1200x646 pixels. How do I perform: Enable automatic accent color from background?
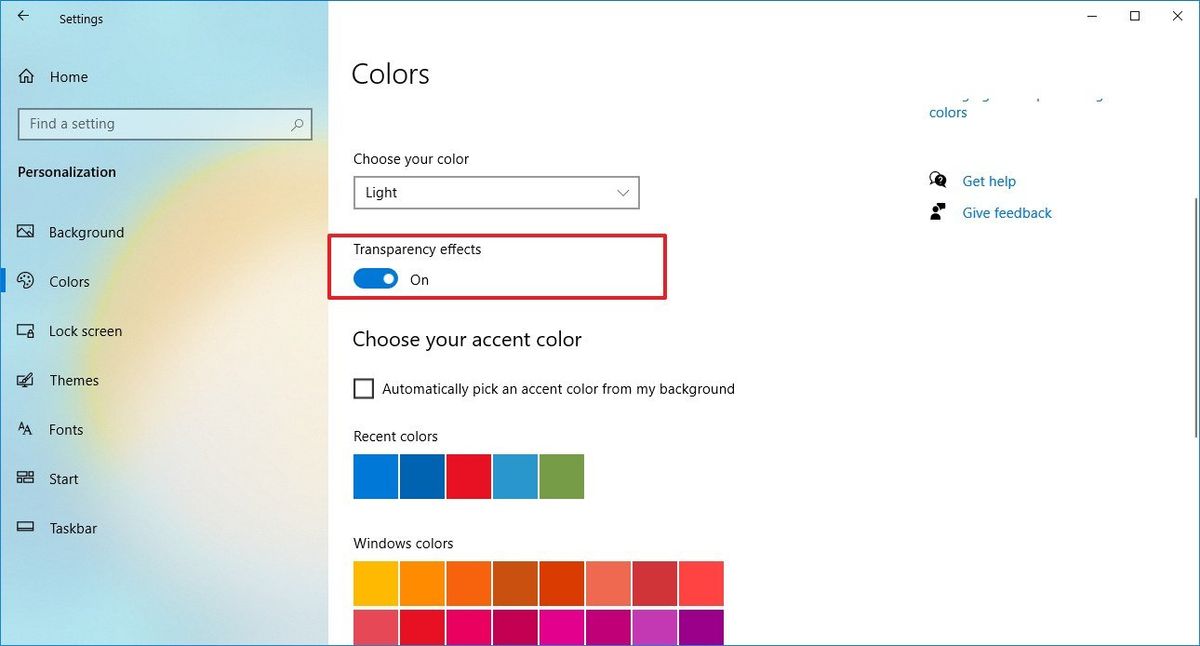pyautogui.click(x=364, y=388)
